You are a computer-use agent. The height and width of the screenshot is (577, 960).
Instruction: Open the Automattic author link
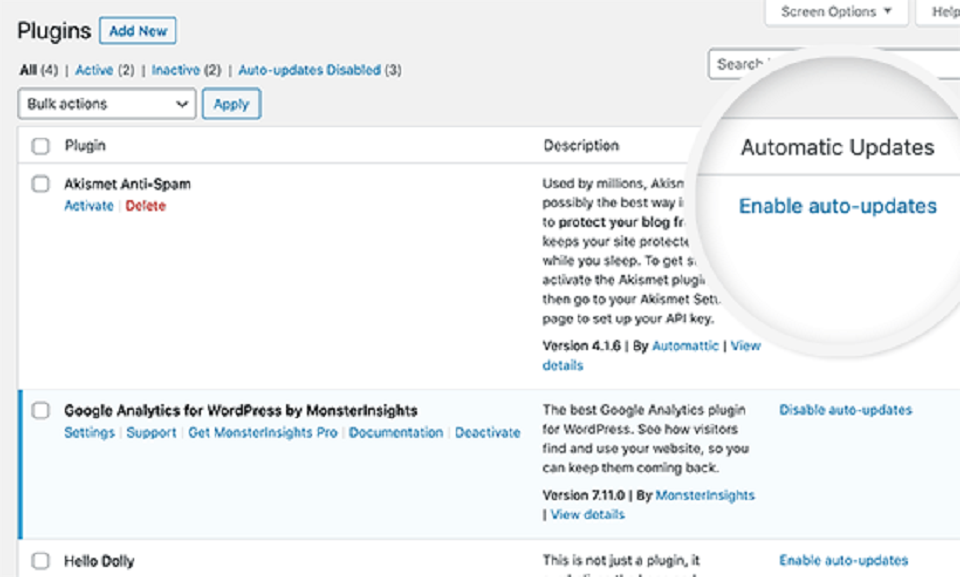686,346
